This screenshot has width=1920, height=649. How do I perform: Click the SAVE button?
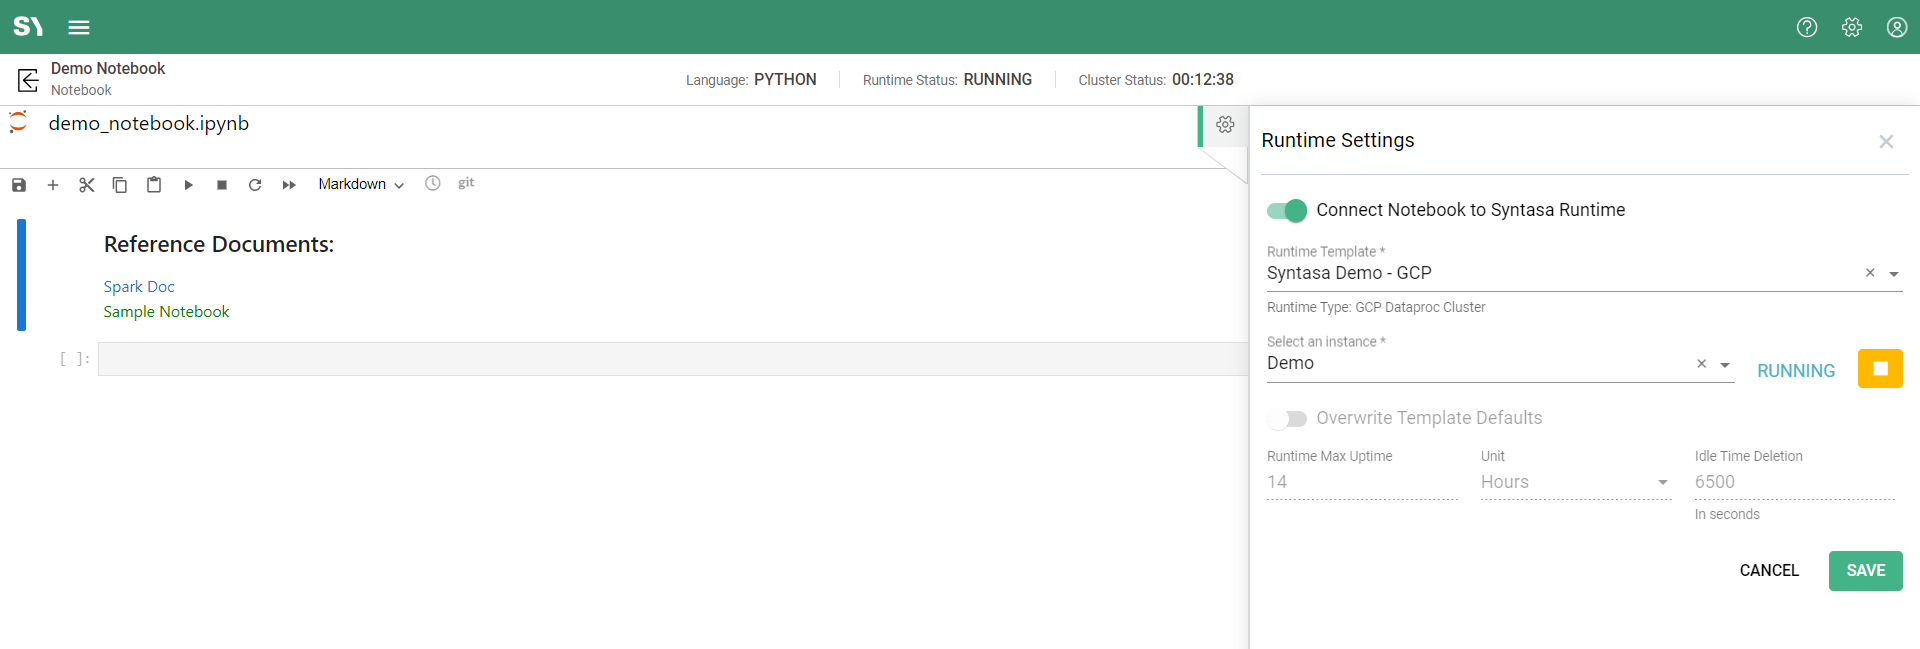(1865, 571)
